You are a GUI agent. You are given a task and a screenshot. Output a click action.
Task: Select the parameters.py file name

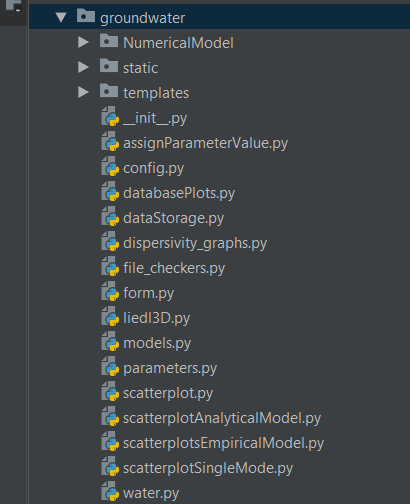click(170, 369)
